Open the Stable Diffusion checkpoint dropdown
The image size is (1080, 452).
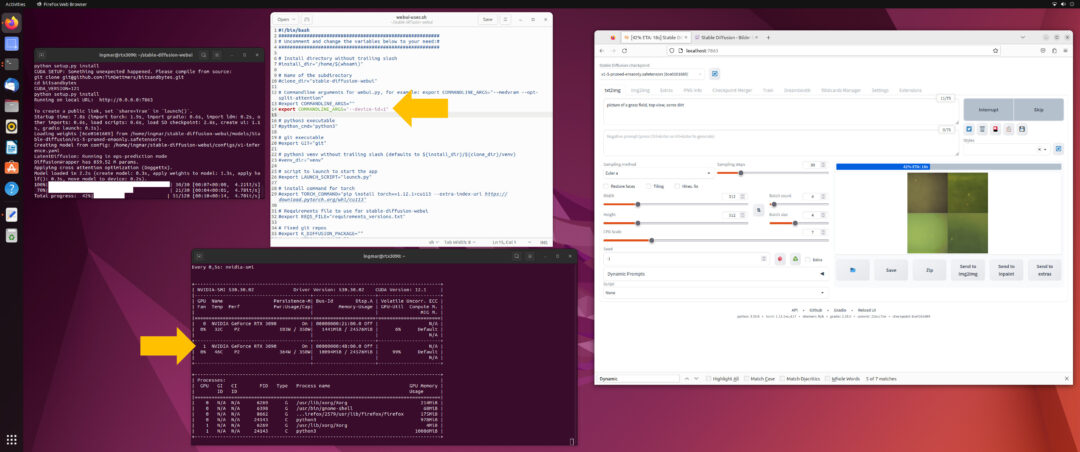(652, 74)
